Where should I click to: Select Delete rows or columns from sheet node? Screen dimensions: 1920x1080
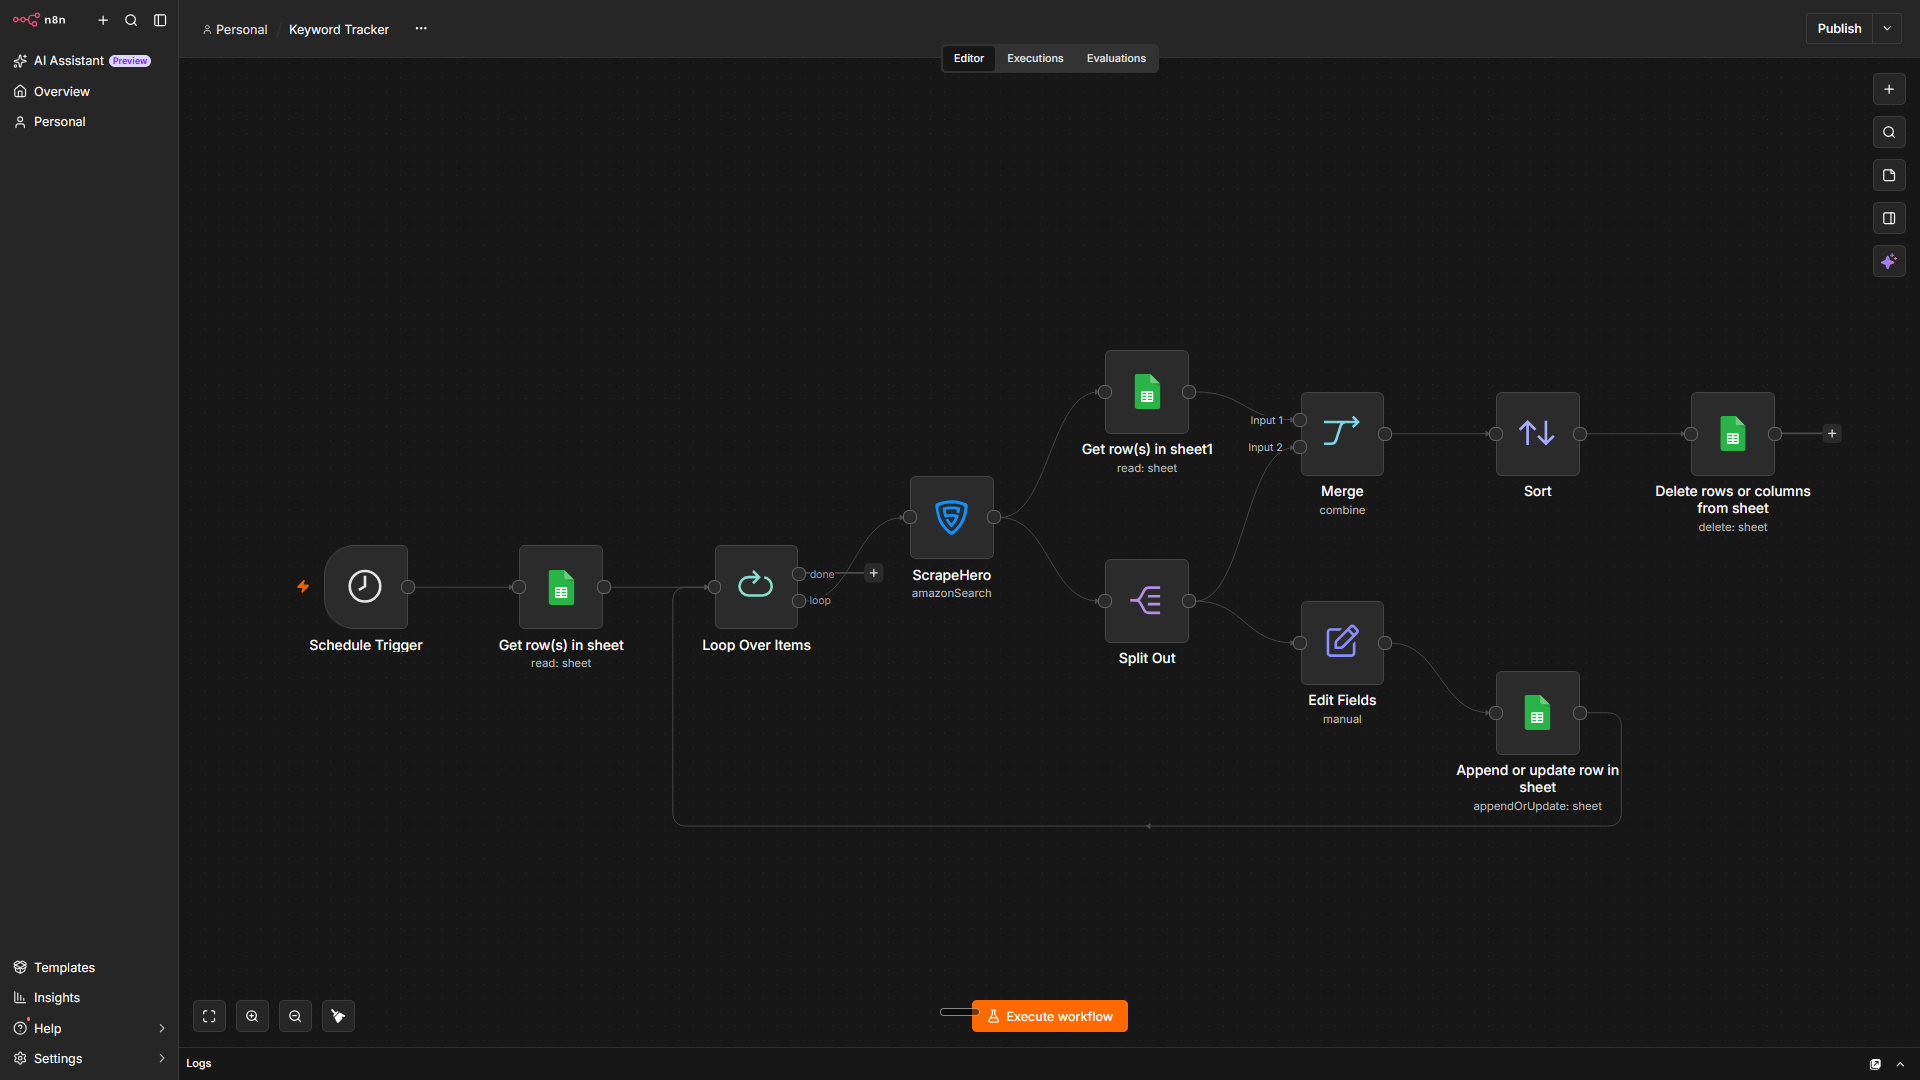pyautogui.click(x=1733, y=433)
